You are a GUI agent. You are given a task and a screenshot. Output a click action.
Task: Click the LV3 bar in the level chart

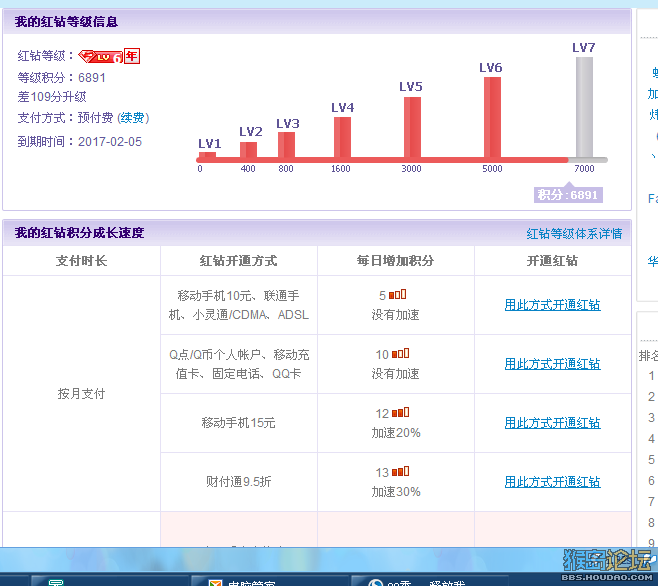[x=286, y=145]
